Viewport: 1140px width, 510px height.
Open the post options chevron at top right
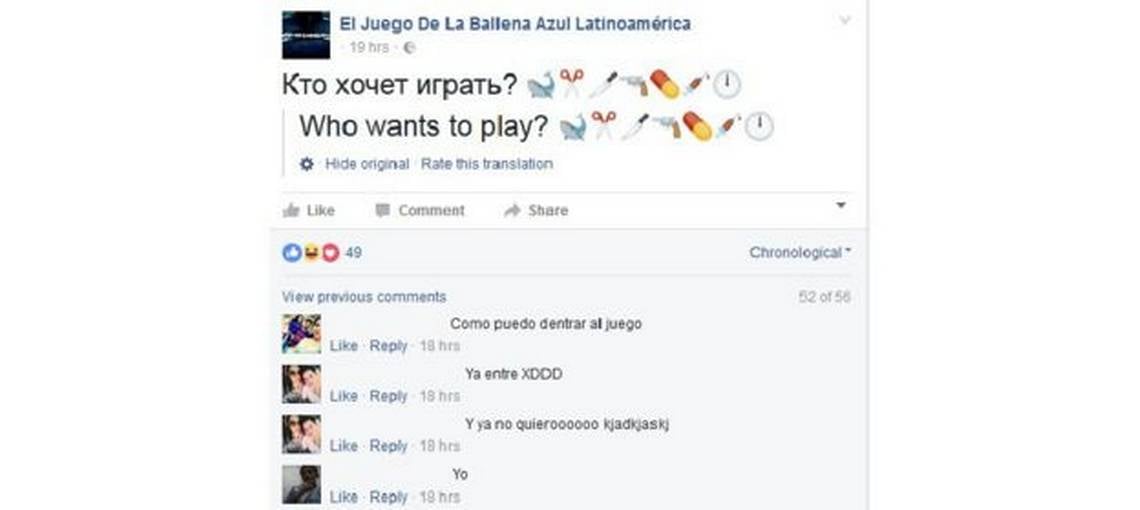pyautogui.click(x=844, y=21)
